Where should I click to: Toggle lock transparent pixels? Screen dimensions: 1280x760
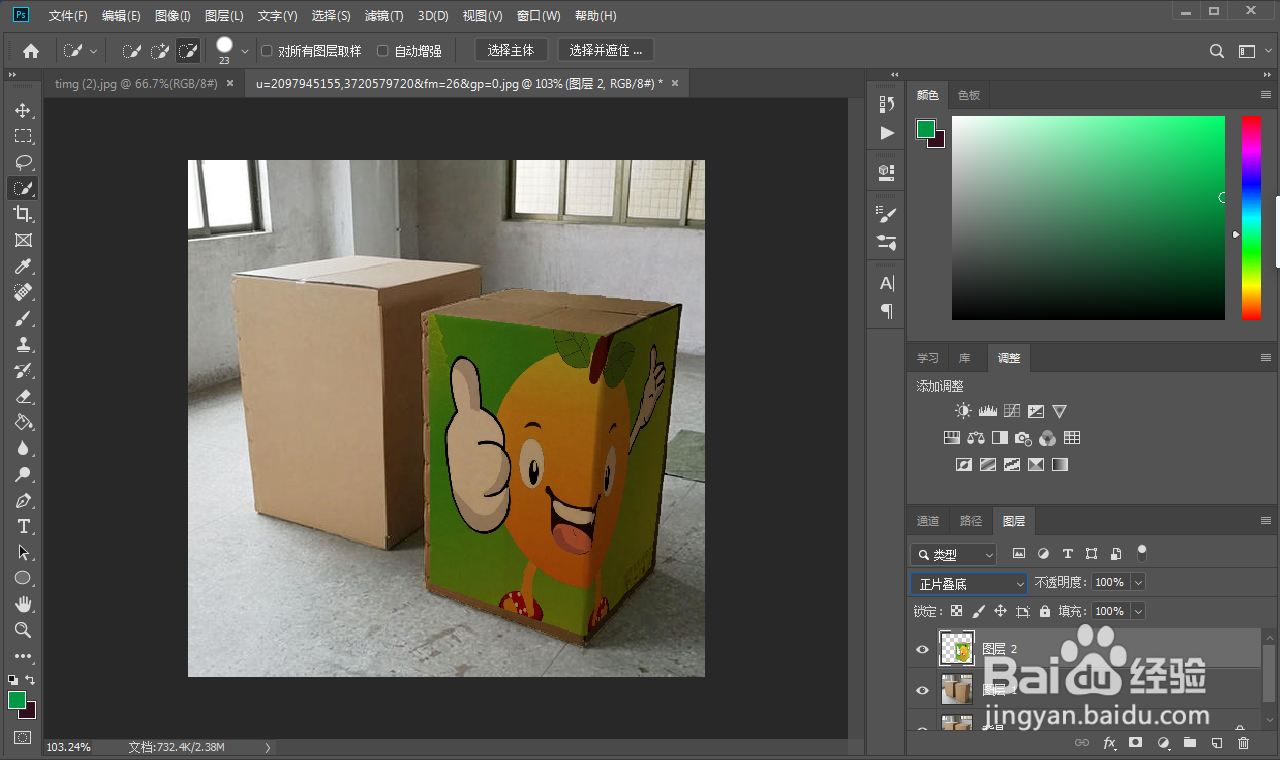tap(957, 611)
